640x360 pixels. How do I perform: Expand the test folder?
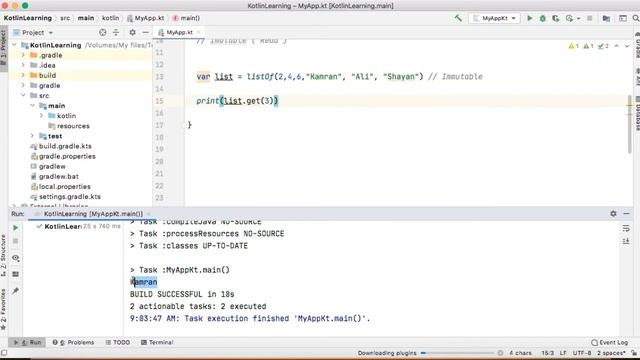tap(32, 136)
